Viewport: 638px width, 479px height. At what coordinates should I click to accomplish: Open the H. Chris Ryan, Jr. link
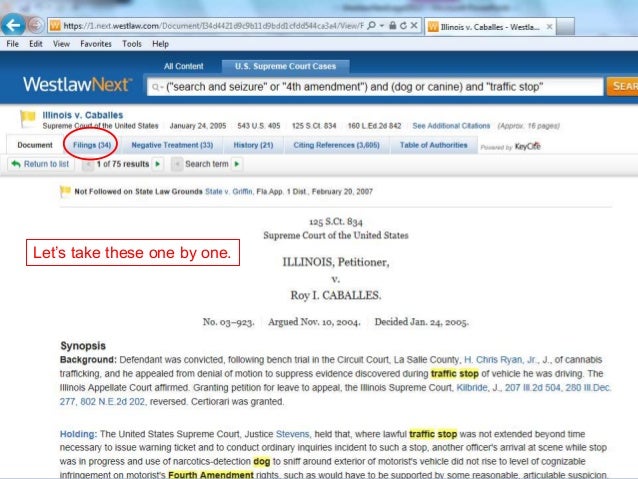point(500,360)
